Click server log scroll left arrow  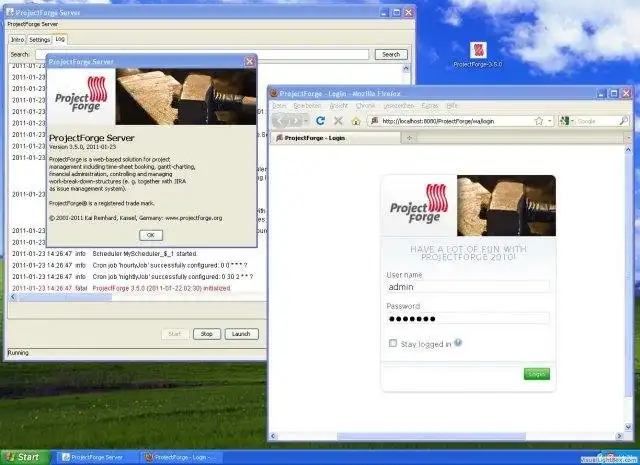coord(13,298)
